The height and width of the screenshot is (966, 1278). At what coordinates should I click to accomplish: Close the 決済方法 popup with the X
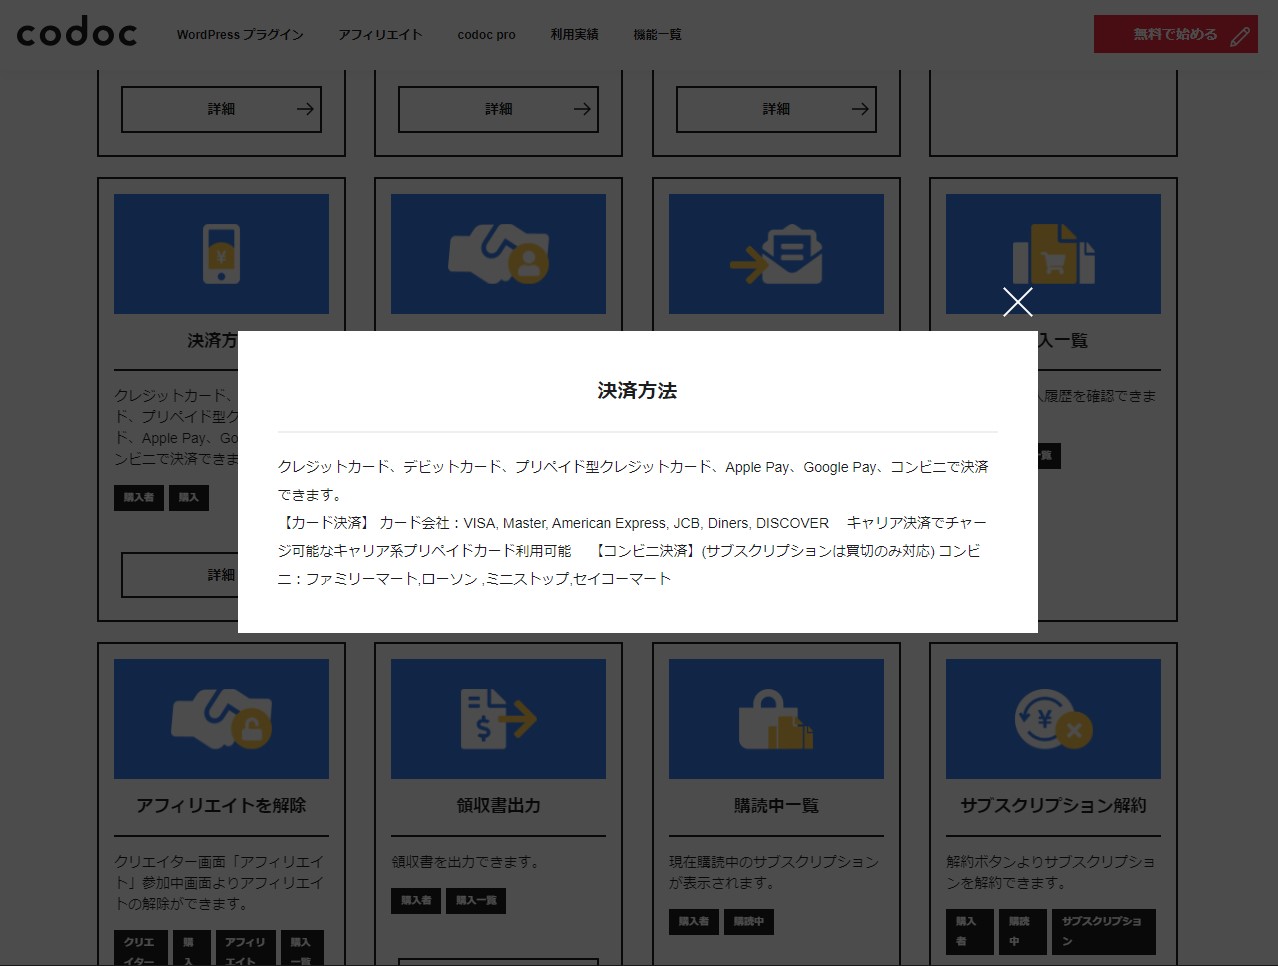(1017, 302)
